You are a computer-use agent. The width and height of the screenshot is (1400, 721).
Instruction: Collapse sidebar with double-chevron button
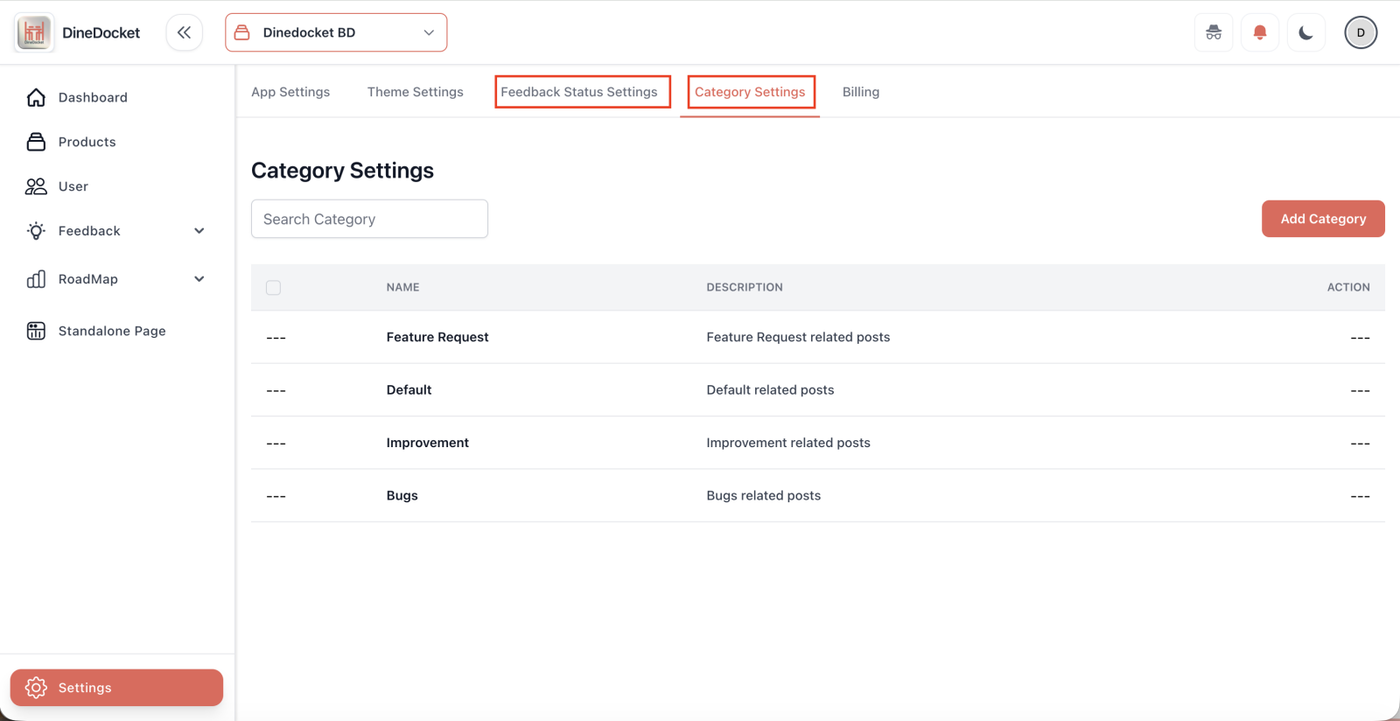pyautogui.click(x=184, y=33)
